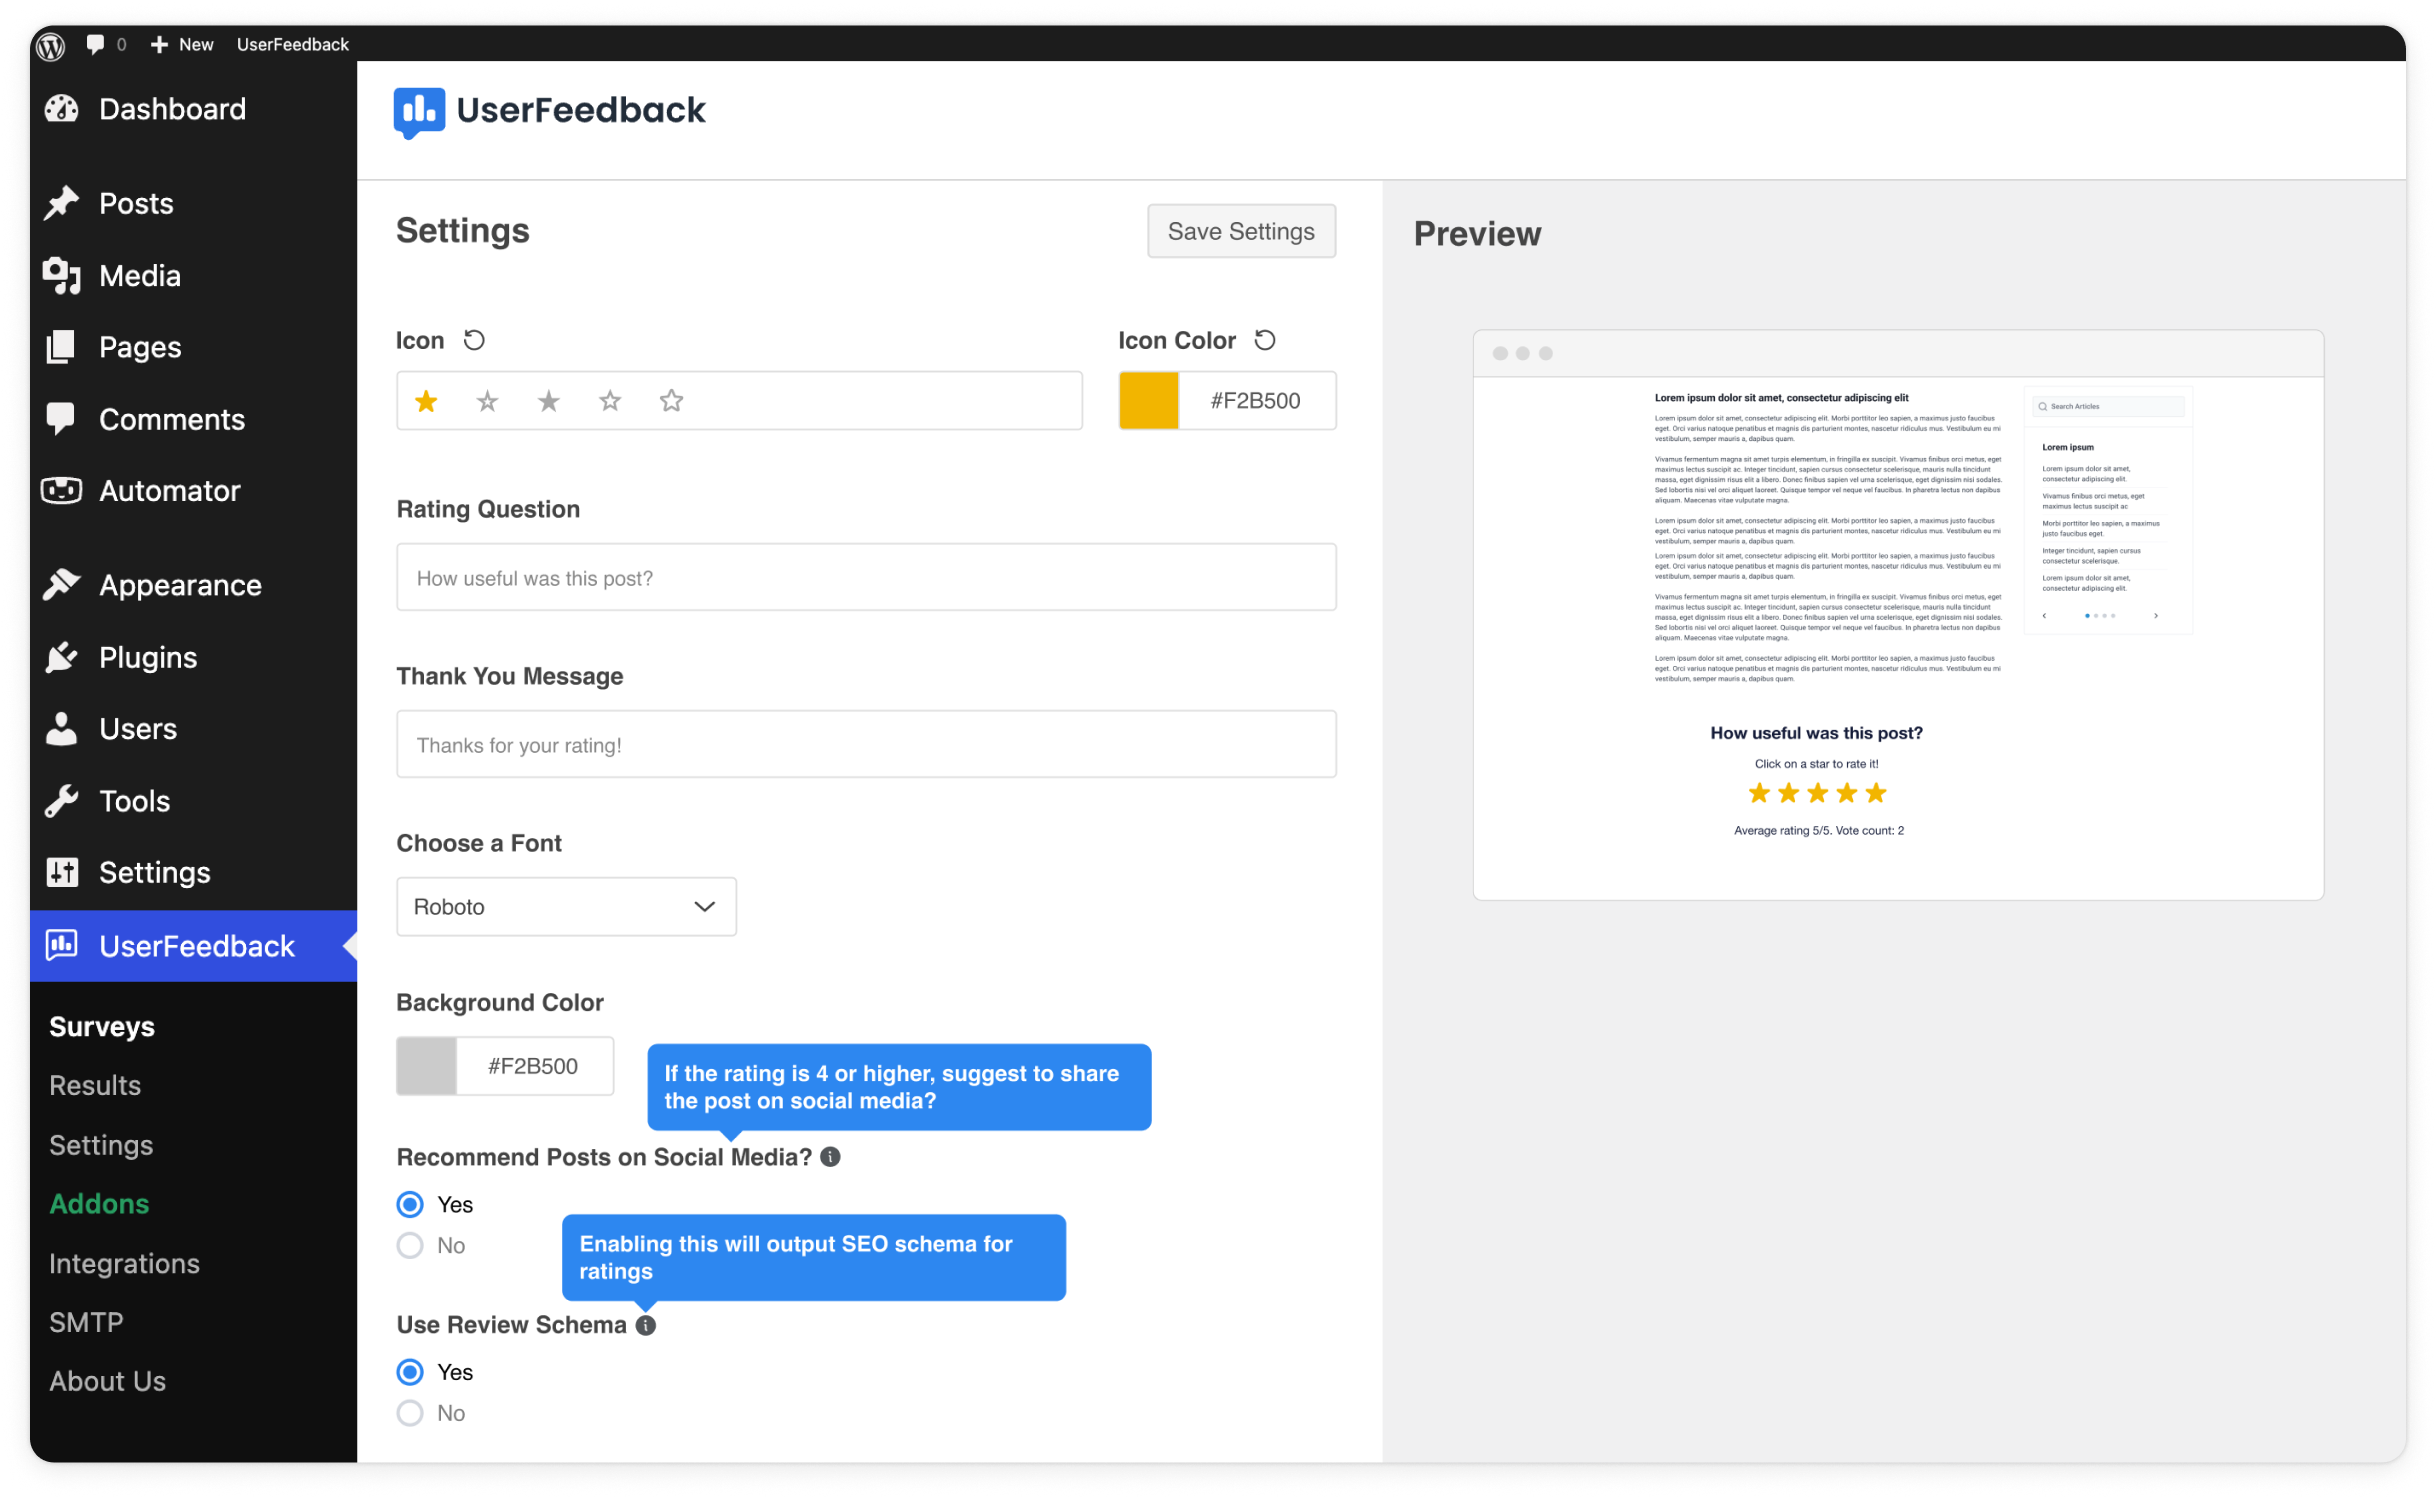Screen dimensions: 2436x1498
Task: Click the info icon beside Use Review Schema
Action: [645, 1325]
